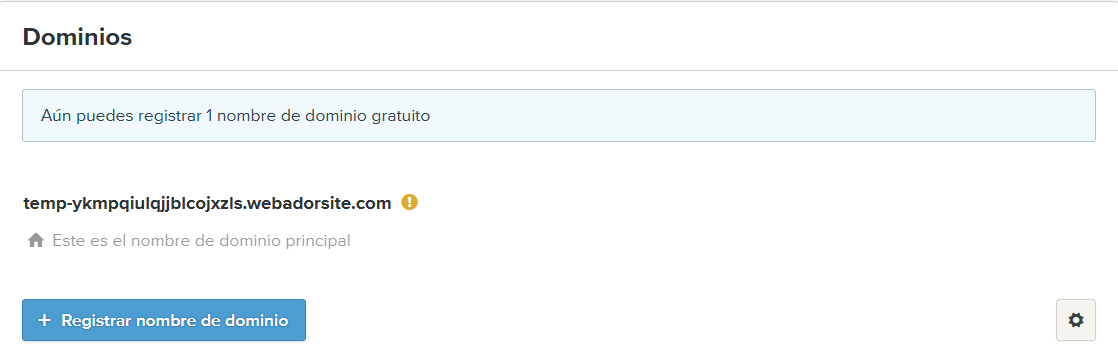The image size is (1118, 360).
Task: Open the cog options button at the right
Action: pos(1075,320)
